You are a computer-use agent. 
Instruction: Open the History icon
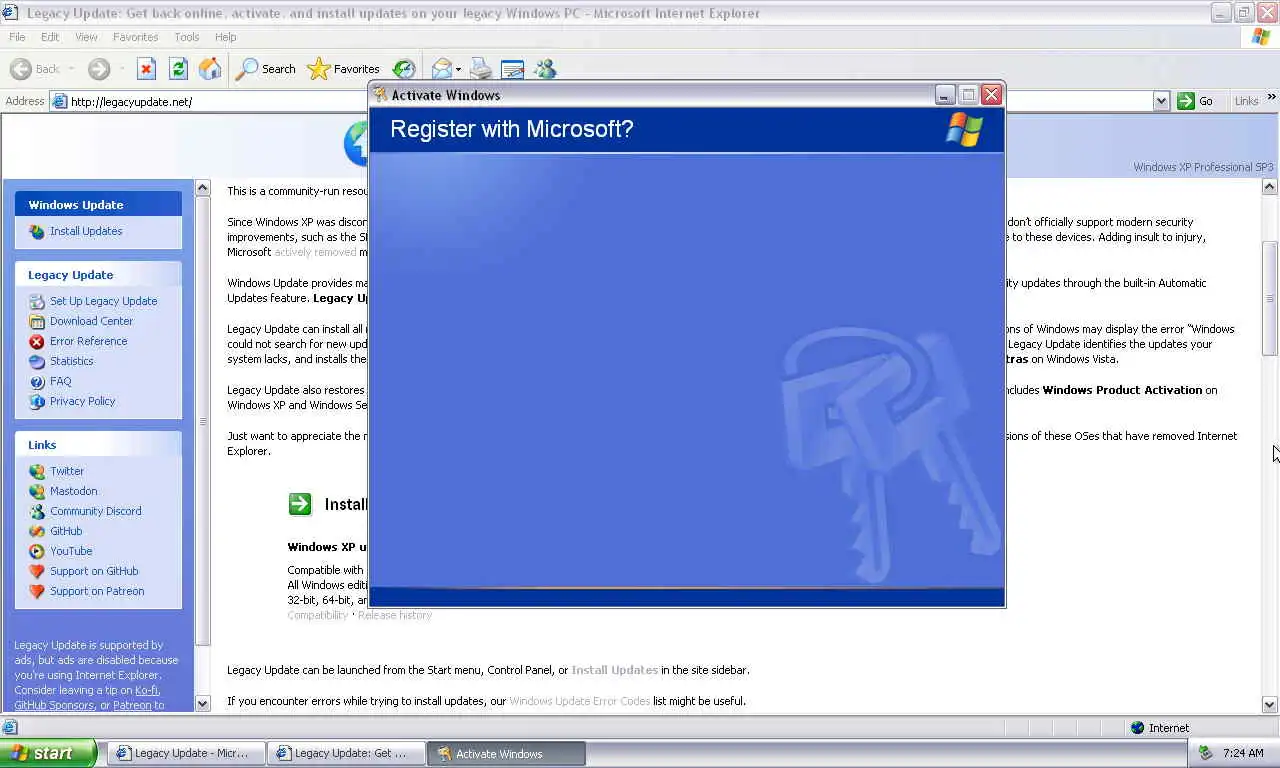tap(404, 69)
